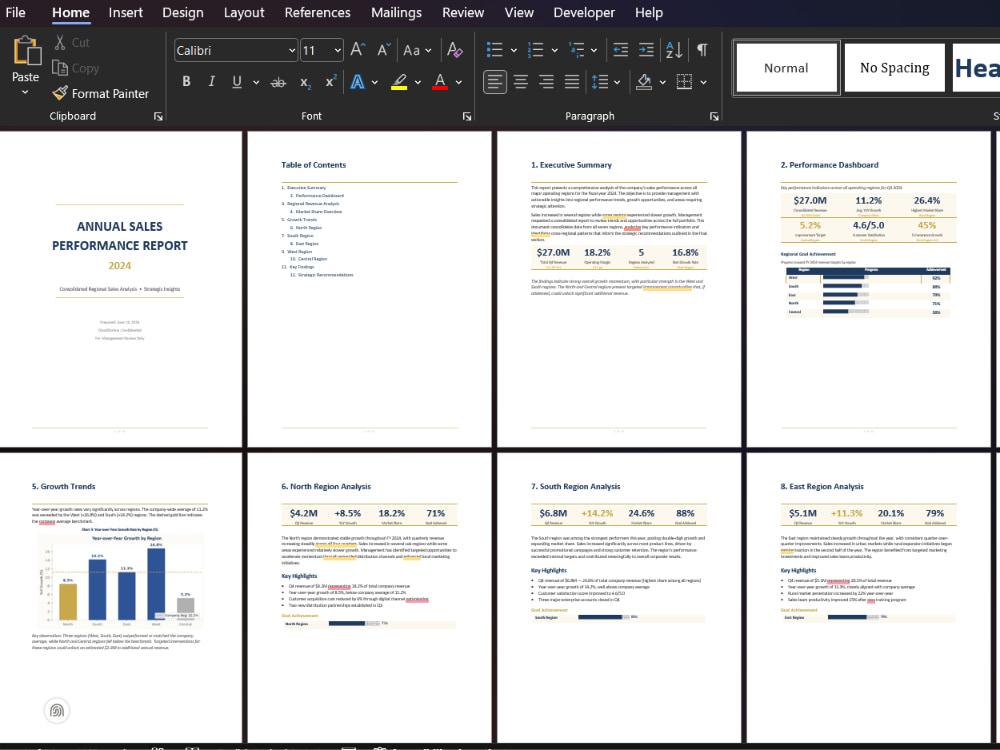Screen dimensions: 1000x750
Task: Click the Copy icon
Action: (60, 68)
